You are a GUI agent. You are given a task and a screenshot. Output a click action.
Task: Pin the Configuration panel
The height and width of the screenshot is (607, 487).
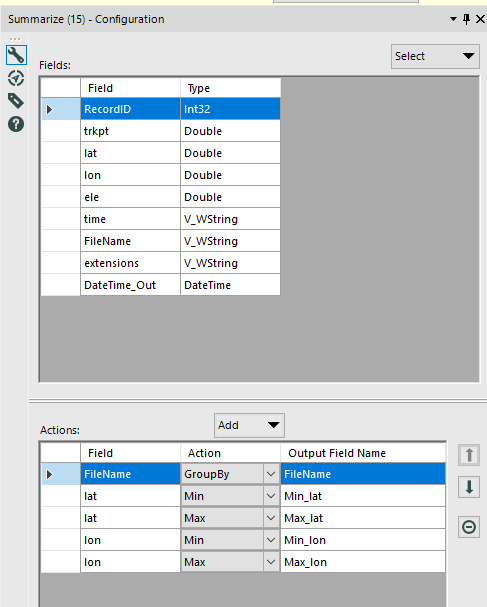pyautogui.click(x=466, y=19)
